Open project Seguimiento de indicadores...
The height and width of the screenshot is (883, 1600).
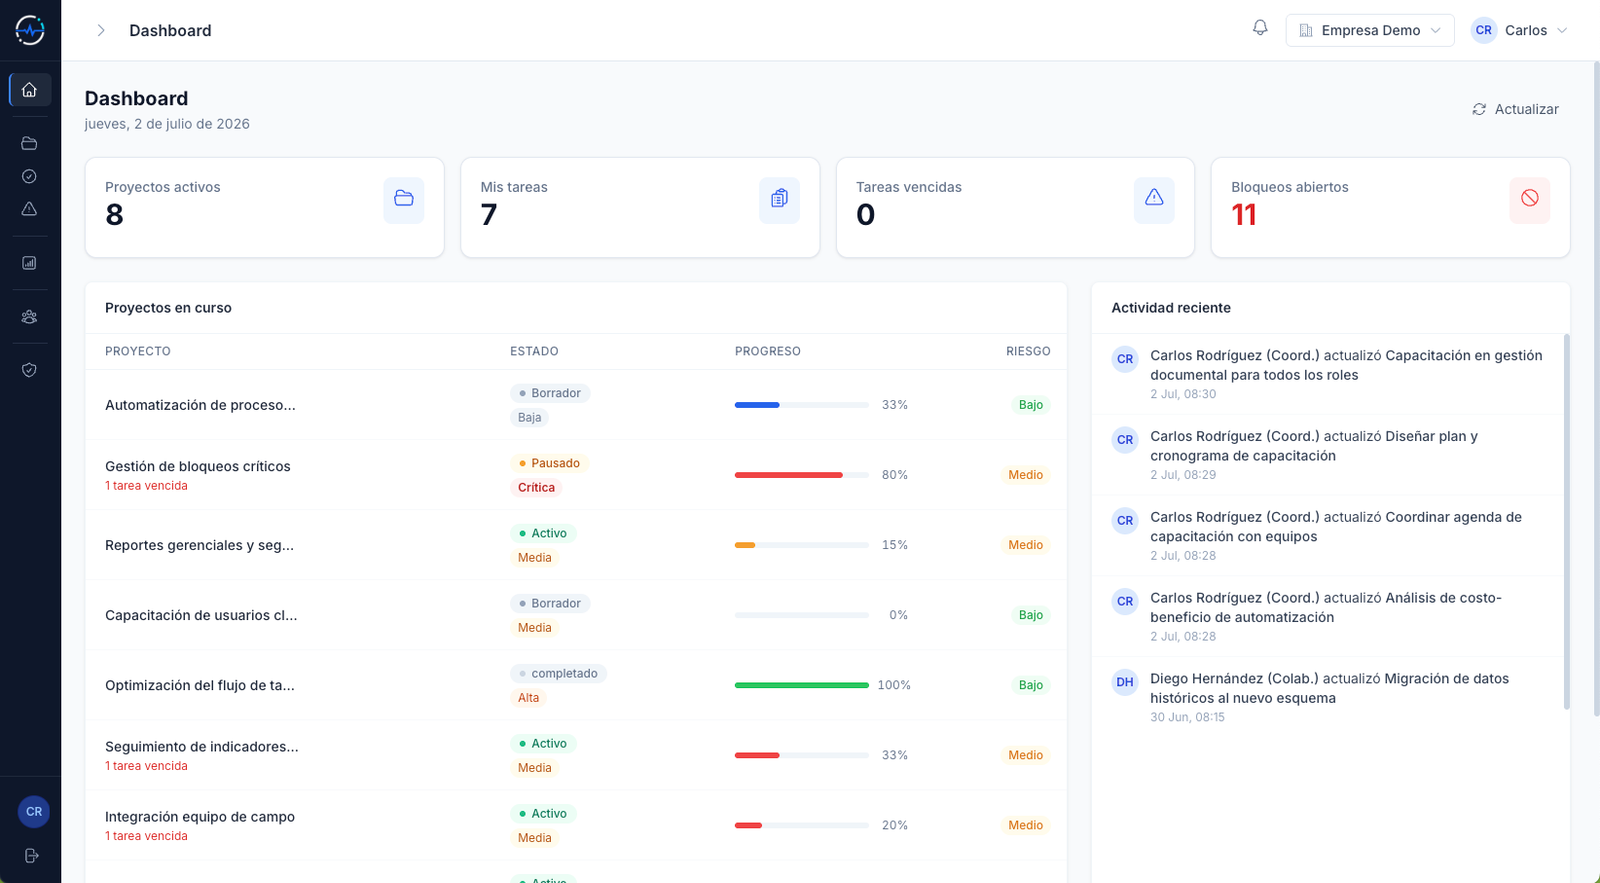coord(202,746)
